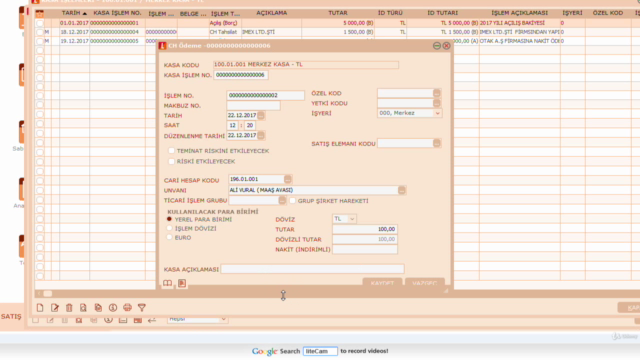Delete the selected record using the trash icon
This screenshot has height=360, width=640.
click(x=69, y=308)
